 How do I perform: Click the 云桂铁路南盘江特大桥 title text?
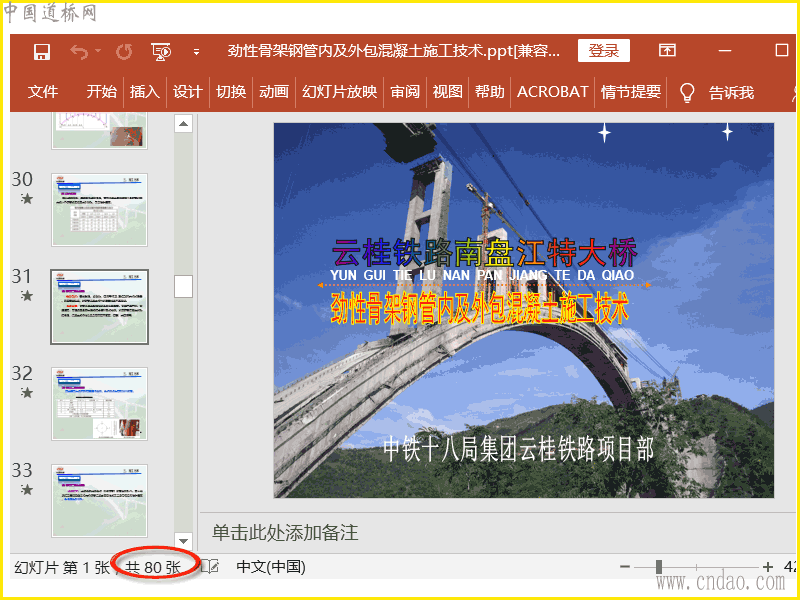click(484, 253)
